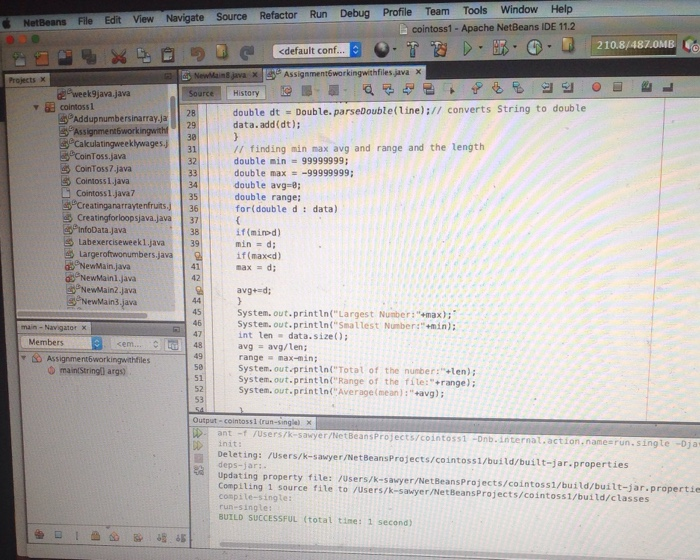Toggle Show Inherited Members in Navigator
This screenshot has height=560, width=700.
[x=39, y=535]
